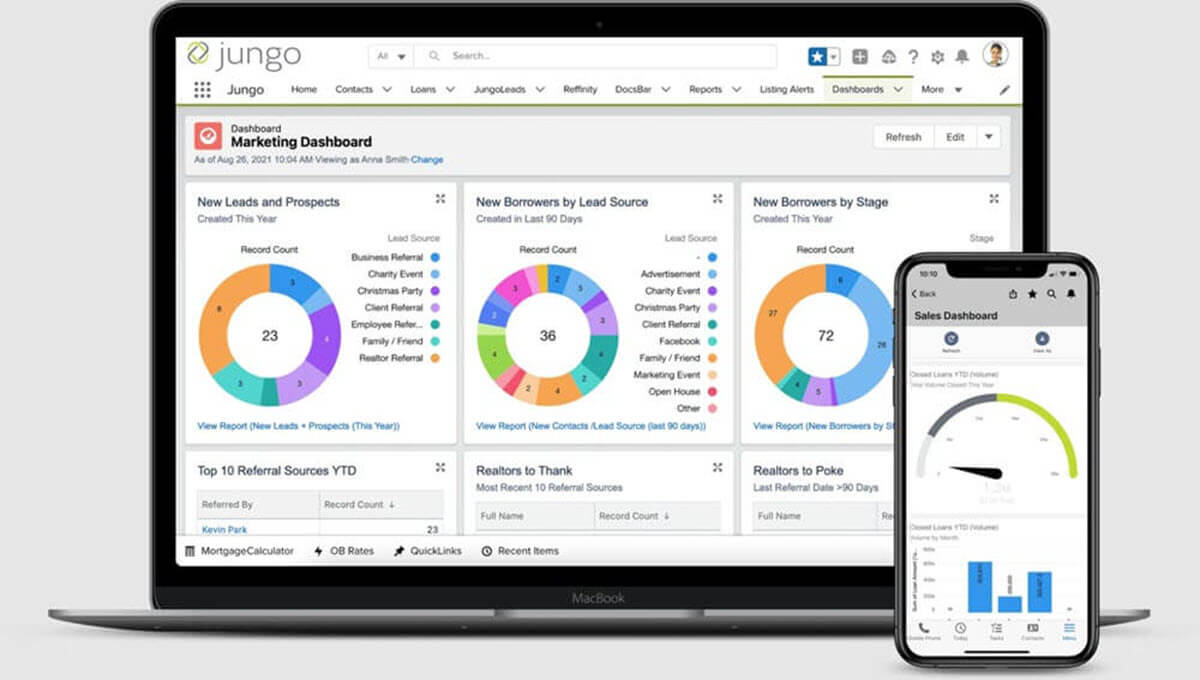Expand the Top 10 Referral Sources widget
Viewport: 1200px width, 680px height.
click(440, 467)
